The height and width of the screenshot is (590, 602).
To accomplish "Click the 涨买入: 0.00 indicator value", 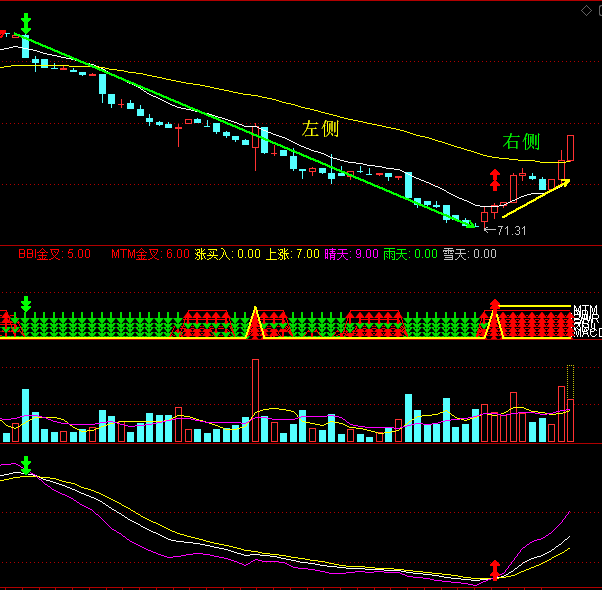I will [228, 254].
